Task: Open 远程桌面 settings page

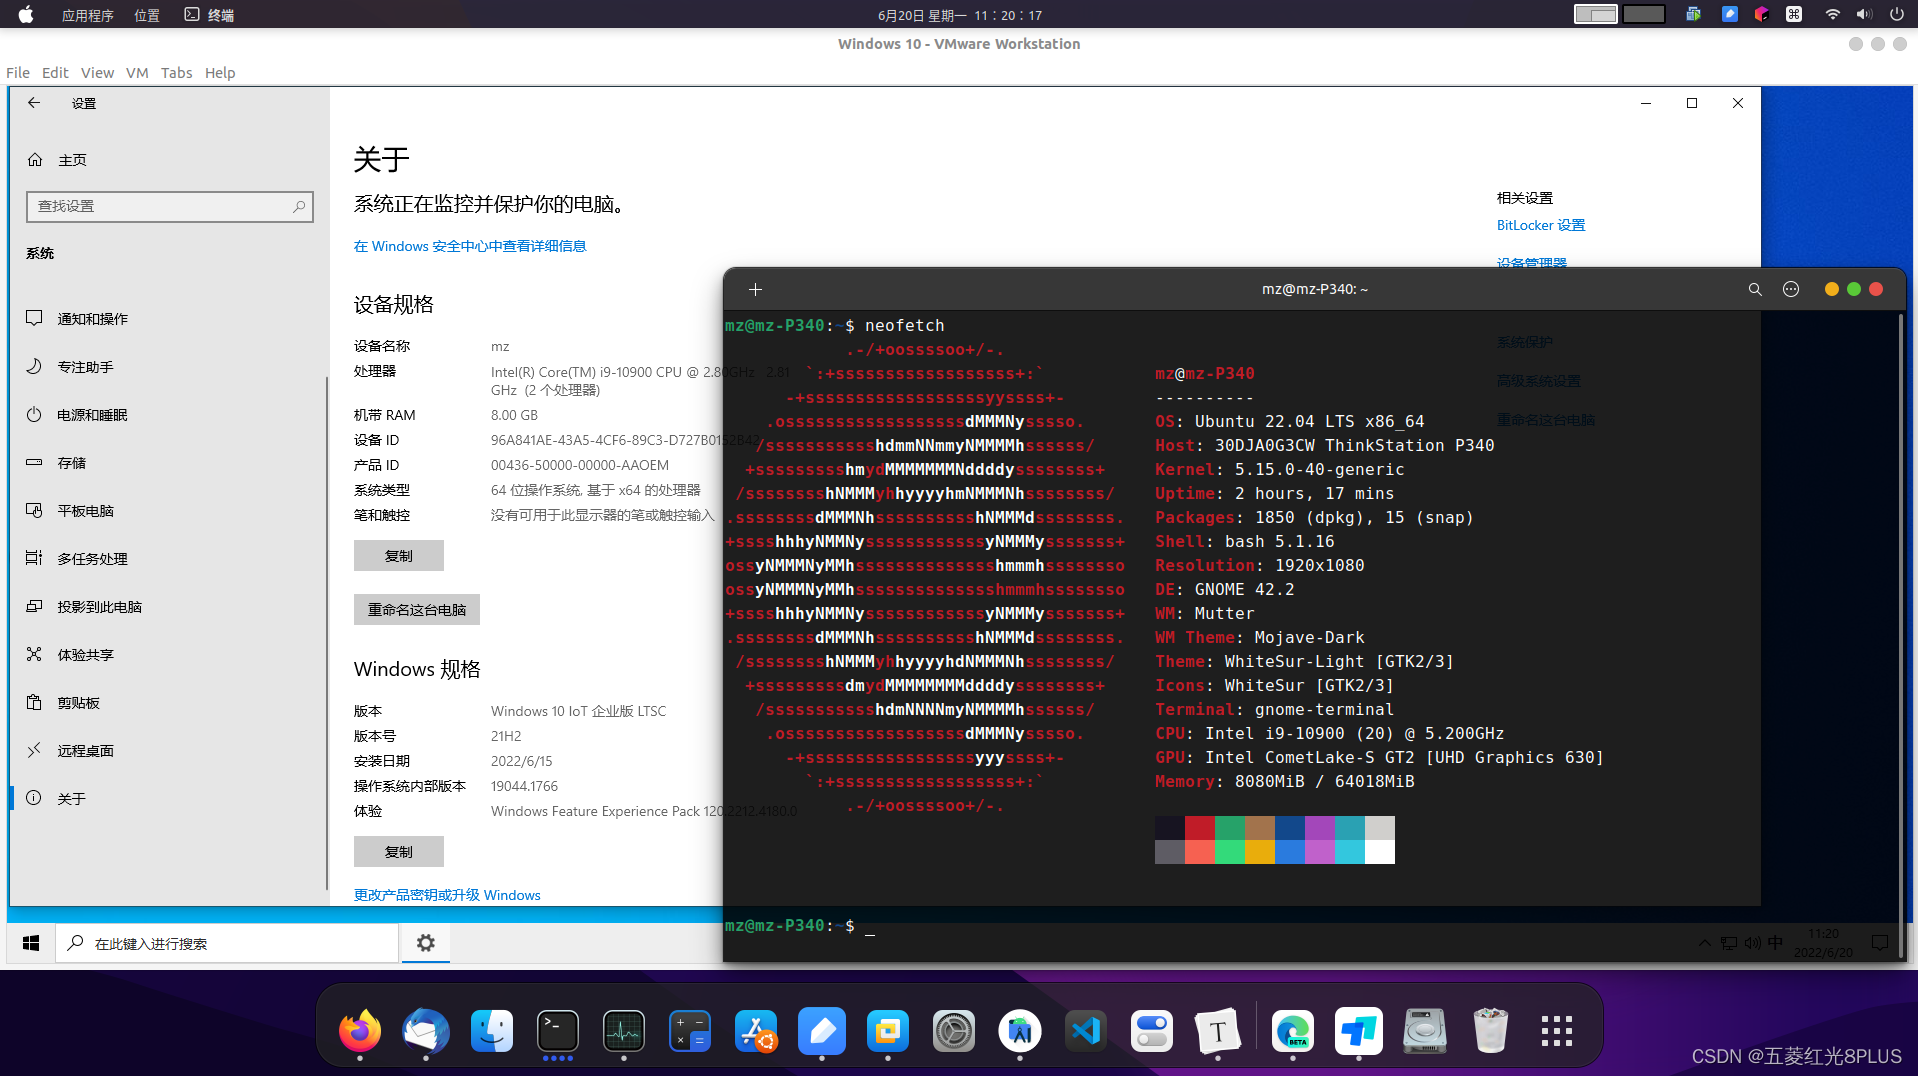Action: (x=168, y=750)
